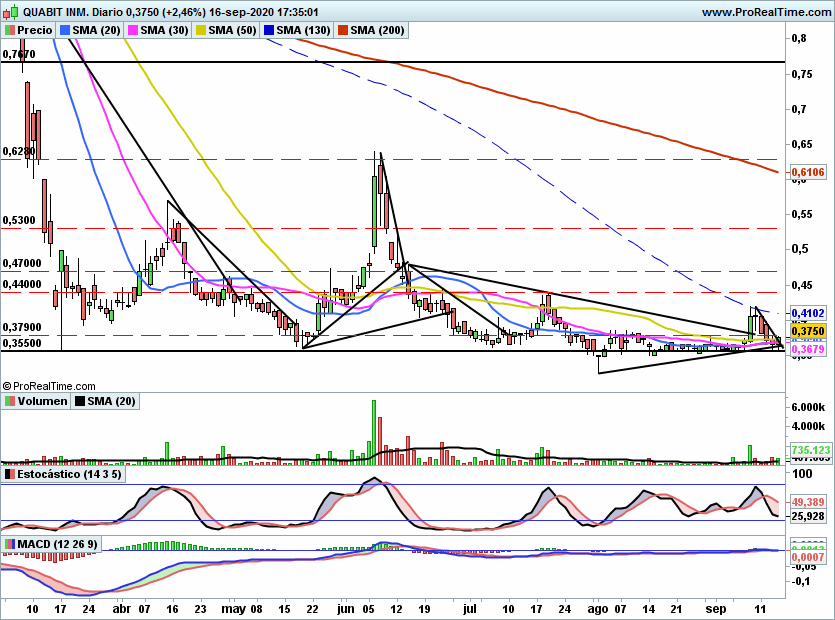835x620 pixels.
Task: Click the 14 date marker on time axis
Action: 648,609
